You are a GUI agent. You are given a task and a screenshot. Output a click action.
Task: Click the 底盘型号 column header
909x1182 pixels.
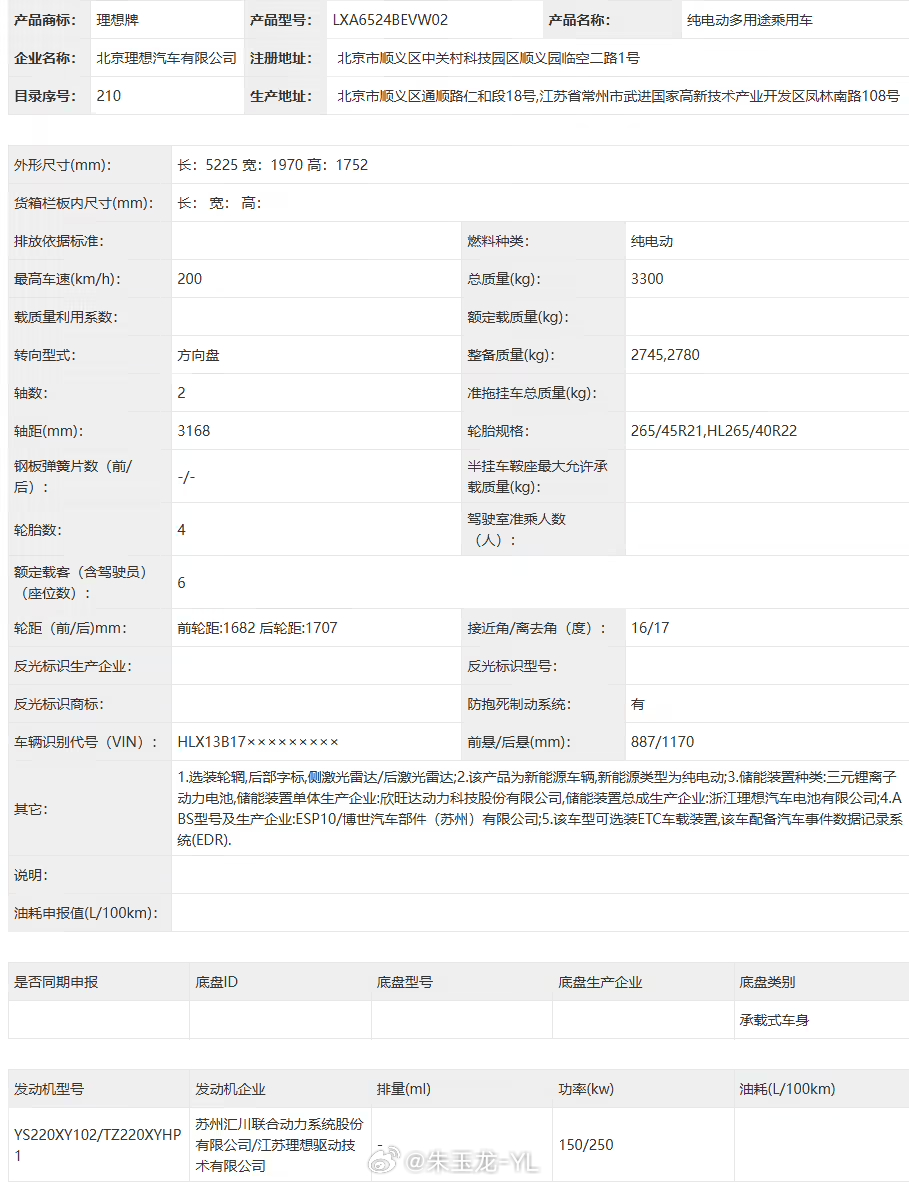coord(405,982)
